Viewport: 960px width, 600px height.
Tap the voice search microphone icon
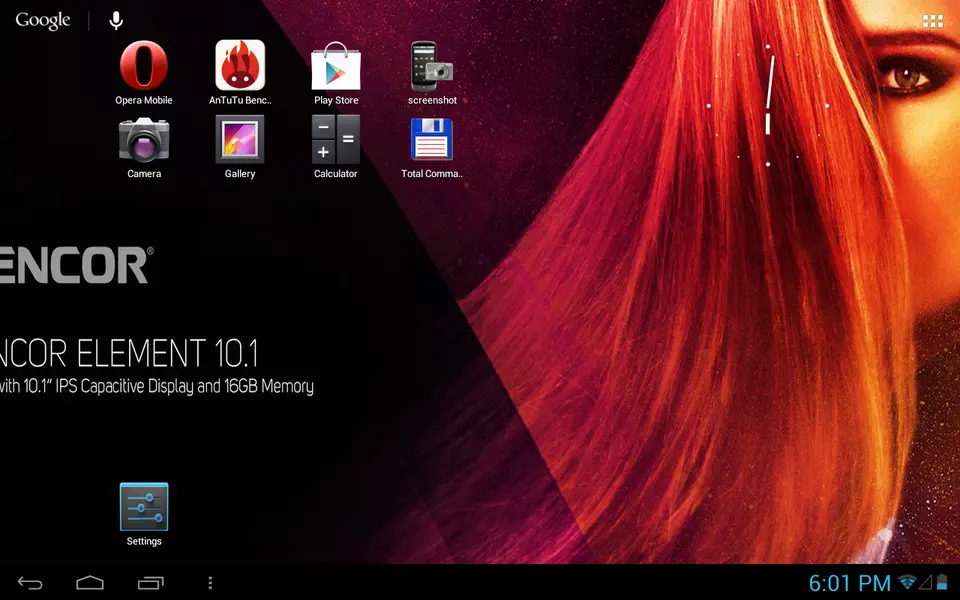(117, 21)
